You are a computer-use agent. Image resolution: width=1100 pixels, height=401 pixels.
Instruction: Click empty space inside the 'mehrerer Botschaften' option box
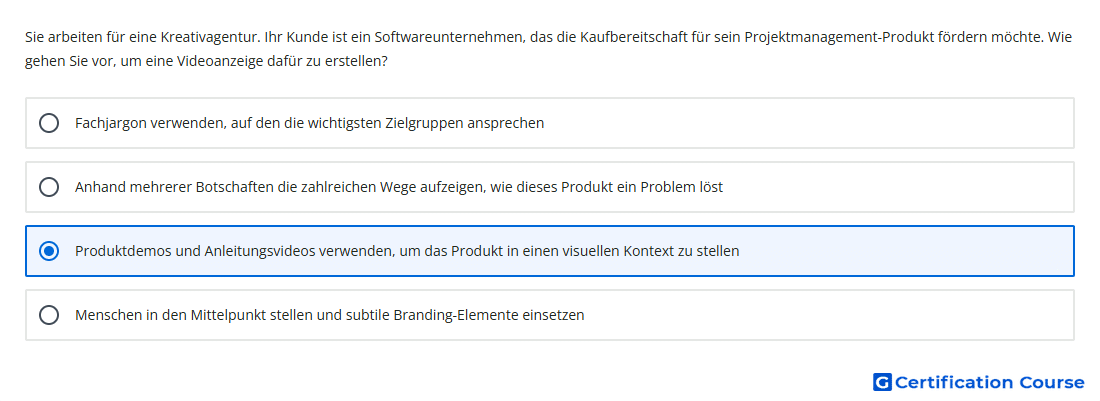pyautogui.click(x=900, y=187)
